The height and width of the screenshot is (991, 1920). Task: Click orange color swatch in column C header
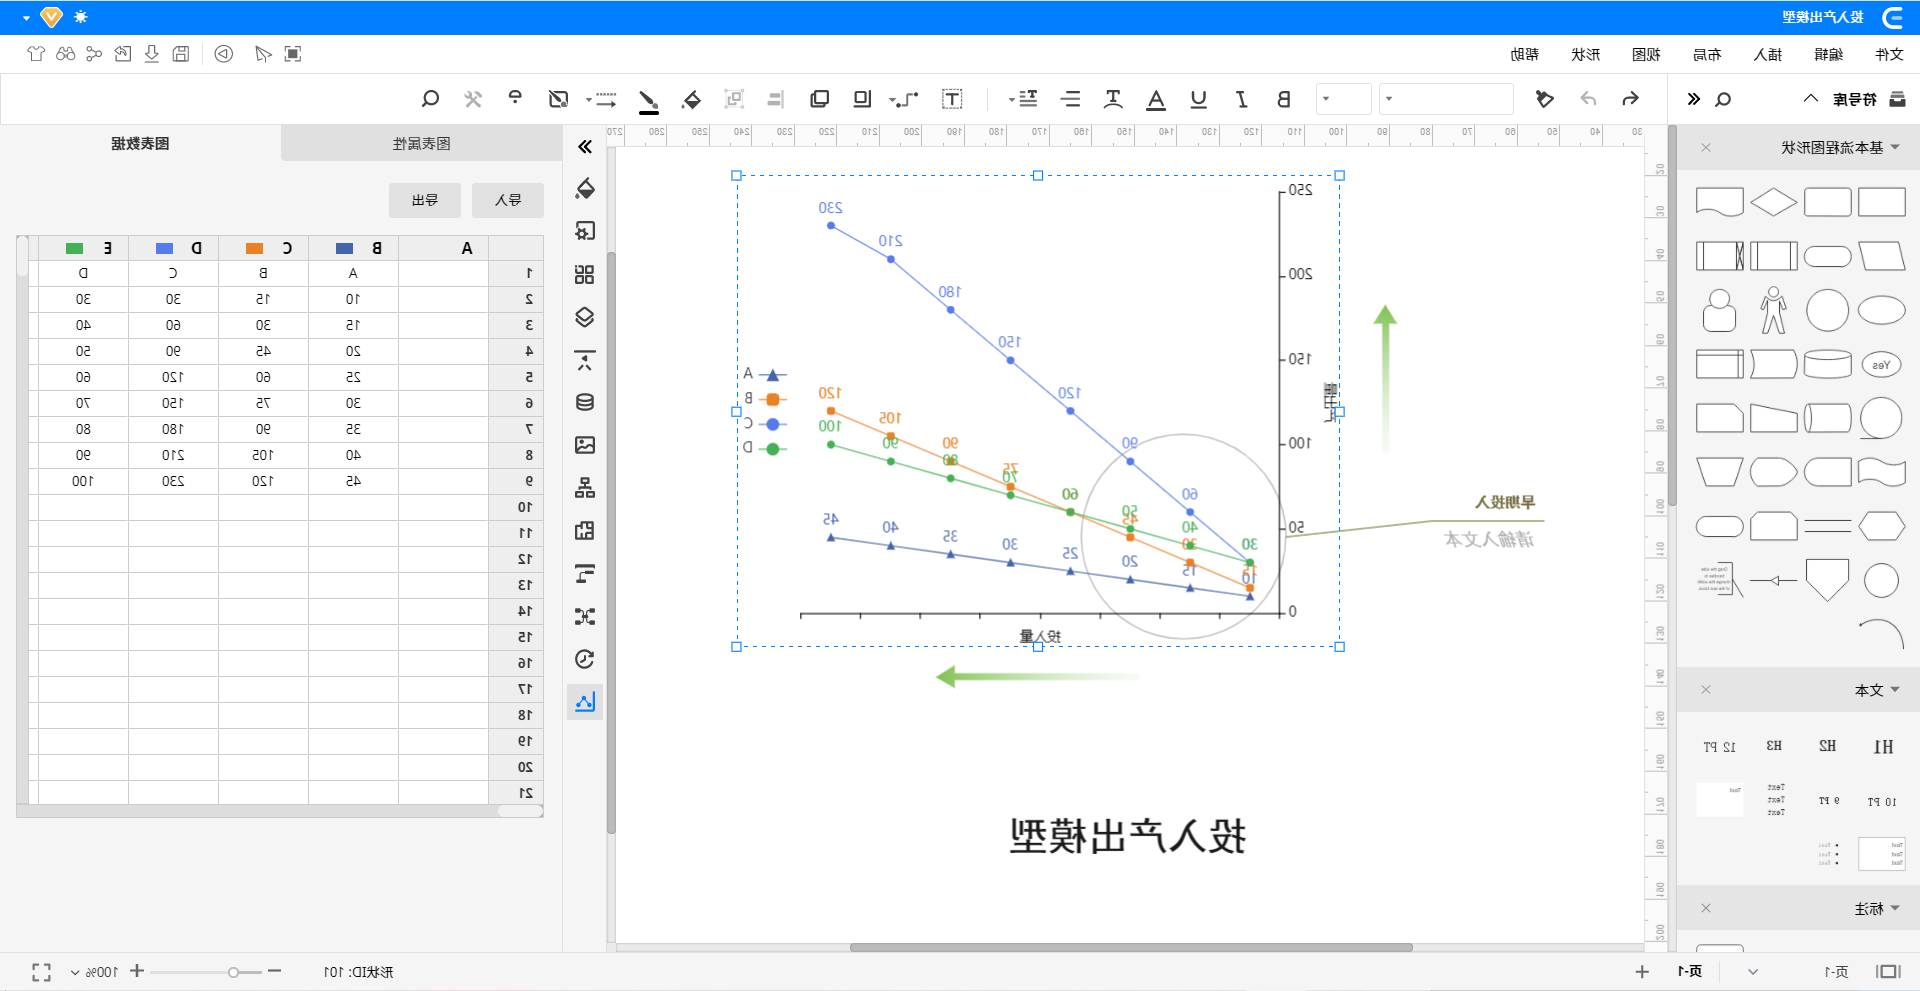[254, 248]
